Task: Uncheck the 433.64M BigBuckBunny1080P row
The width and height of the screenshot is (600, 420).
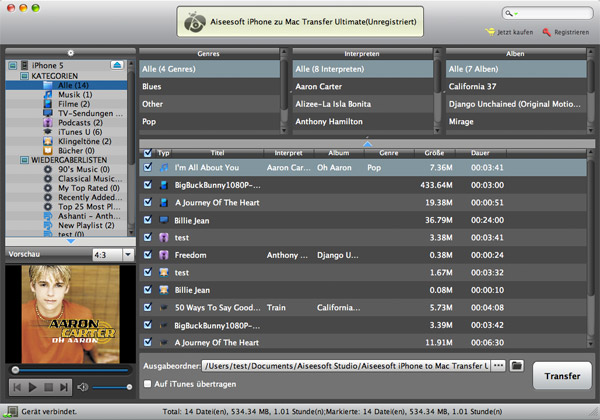Action: point(147,185)
